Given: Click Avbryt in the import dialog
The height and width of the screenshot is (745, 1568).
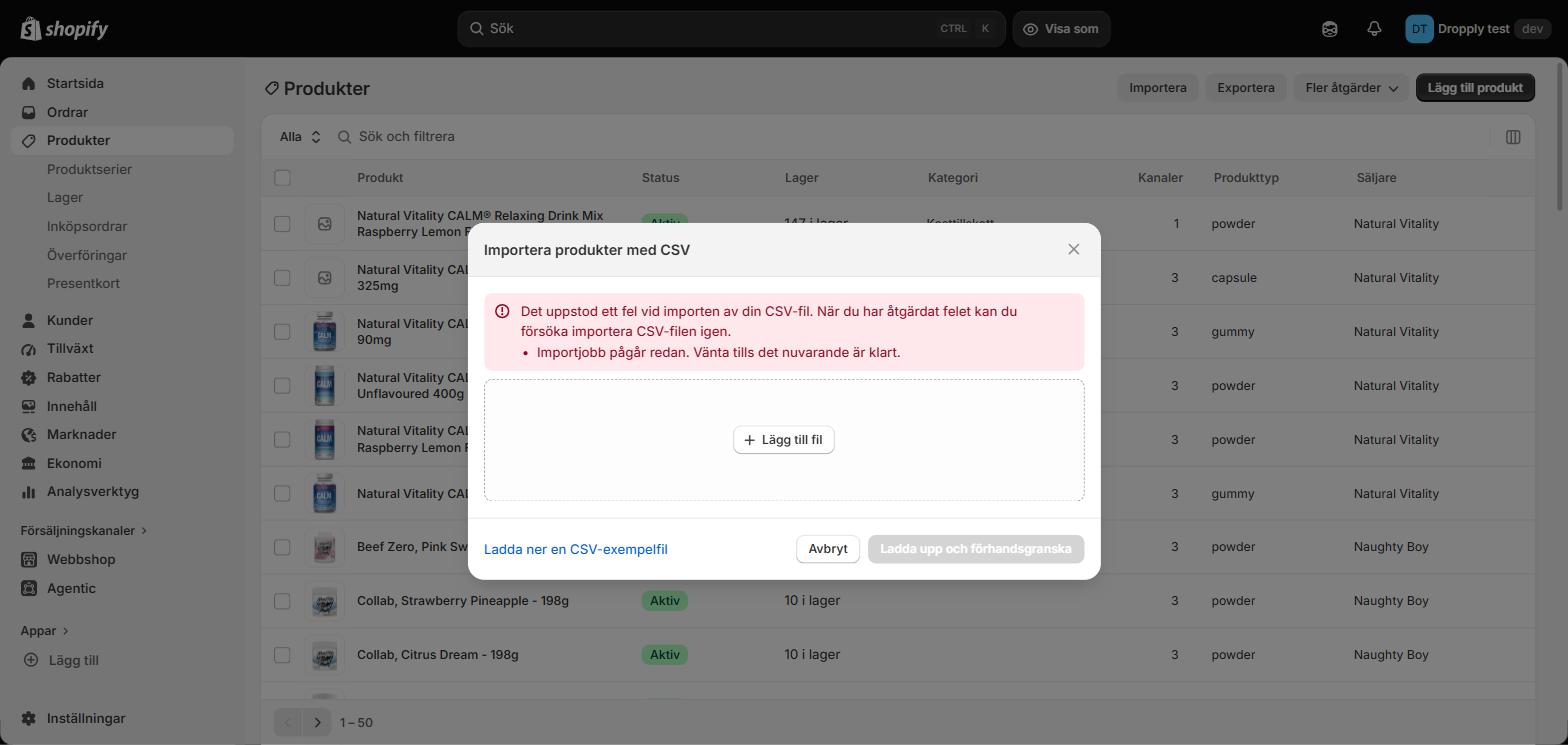Looking at the screenshot, I should (x=828, y=549).
